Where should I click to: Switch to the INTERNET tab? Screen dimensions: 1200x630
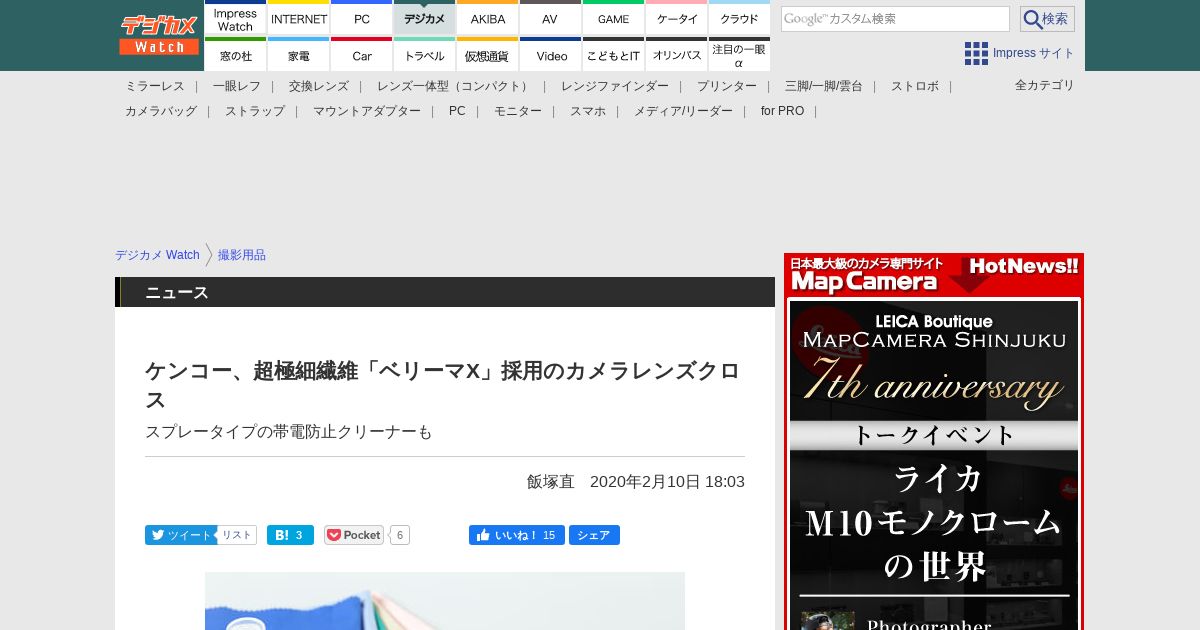(299, 18)
